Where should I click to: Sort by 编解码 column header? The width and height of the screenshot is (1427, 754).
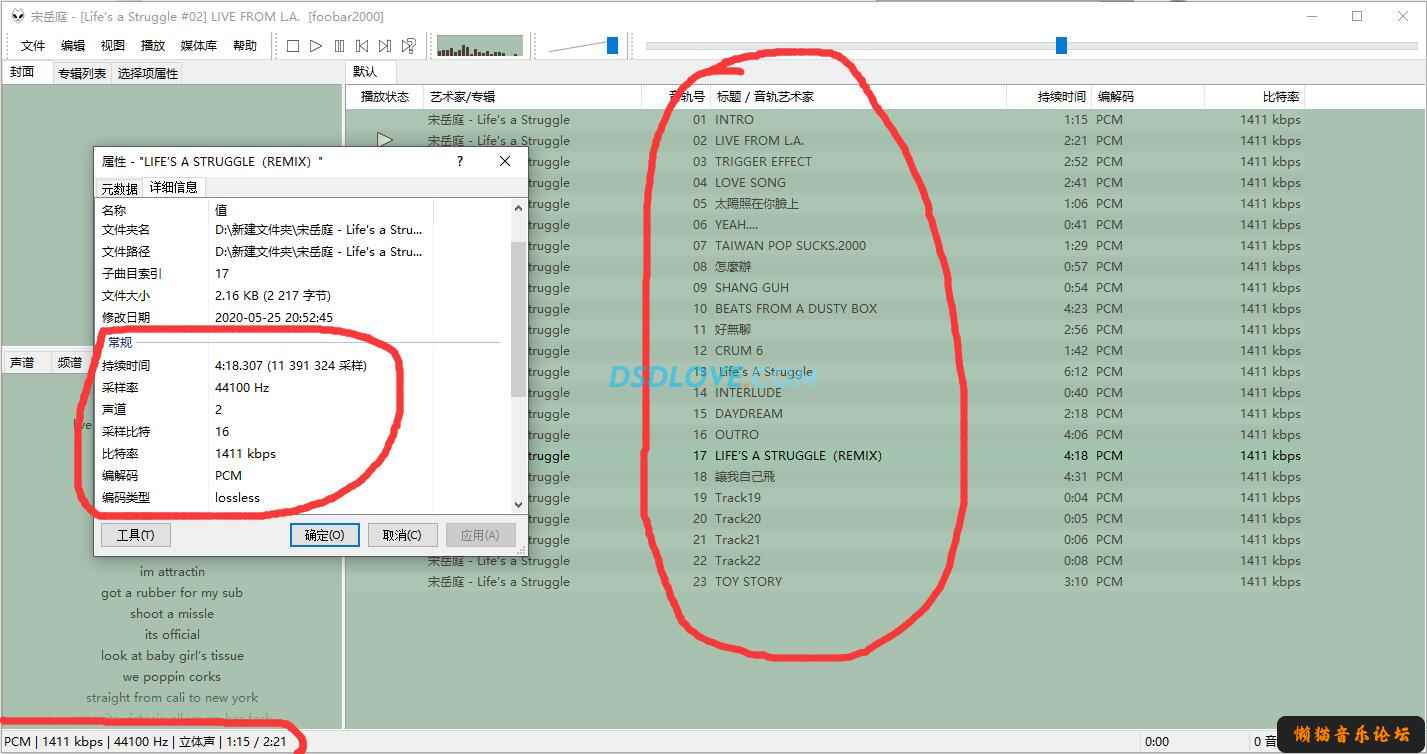tap(1148, 97)
